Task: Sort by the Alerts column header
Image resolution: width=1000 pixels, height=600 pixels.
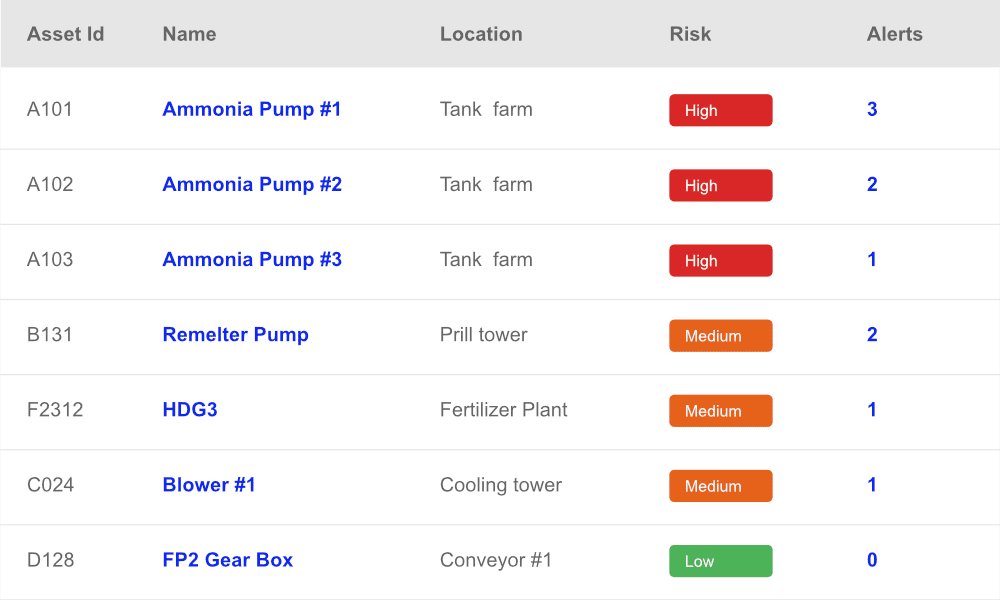Action: (894, 34)
